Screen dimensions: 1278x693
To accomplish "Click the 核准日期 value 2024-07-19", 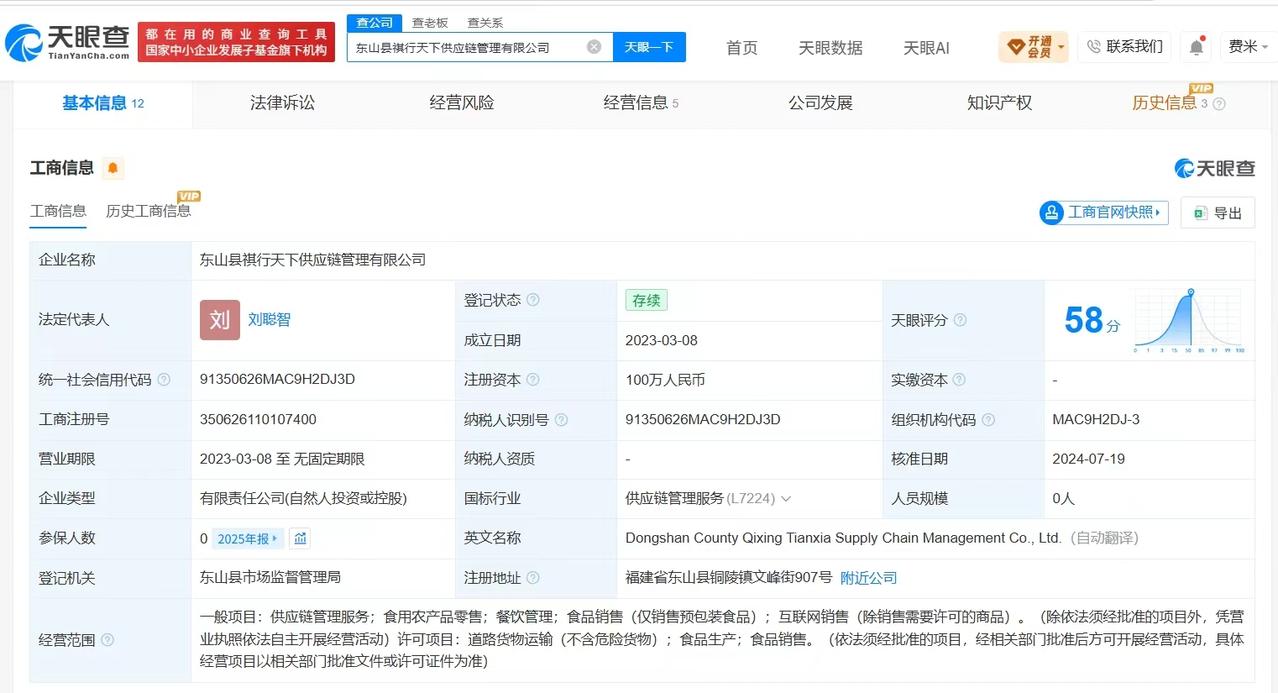I will click(1089, 459).
